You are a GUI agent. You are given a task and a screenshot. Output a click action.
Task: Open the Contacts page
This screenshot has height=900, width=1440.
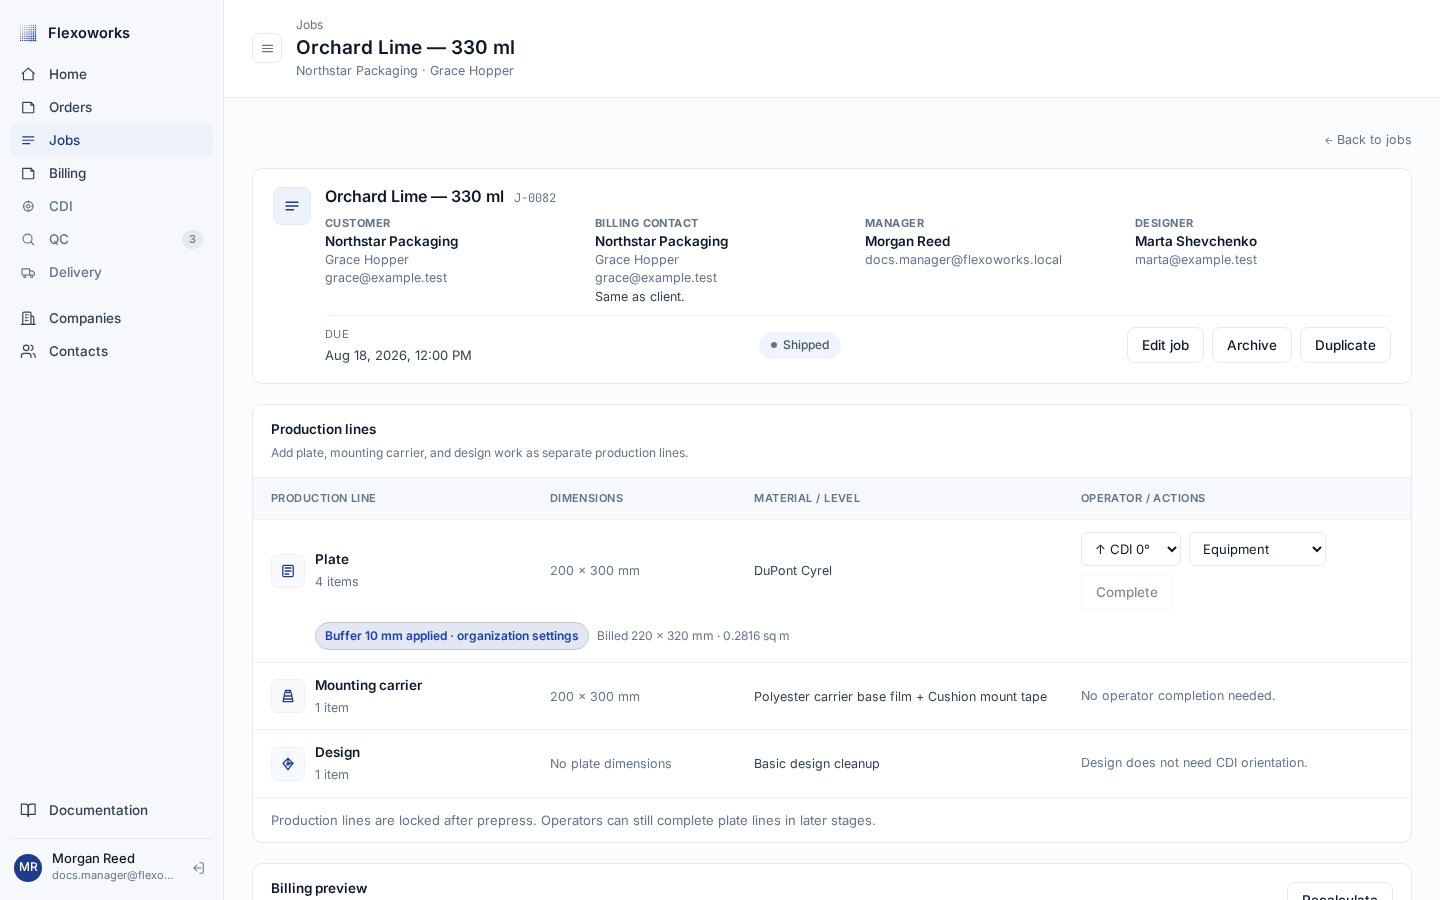click(111, 351)
